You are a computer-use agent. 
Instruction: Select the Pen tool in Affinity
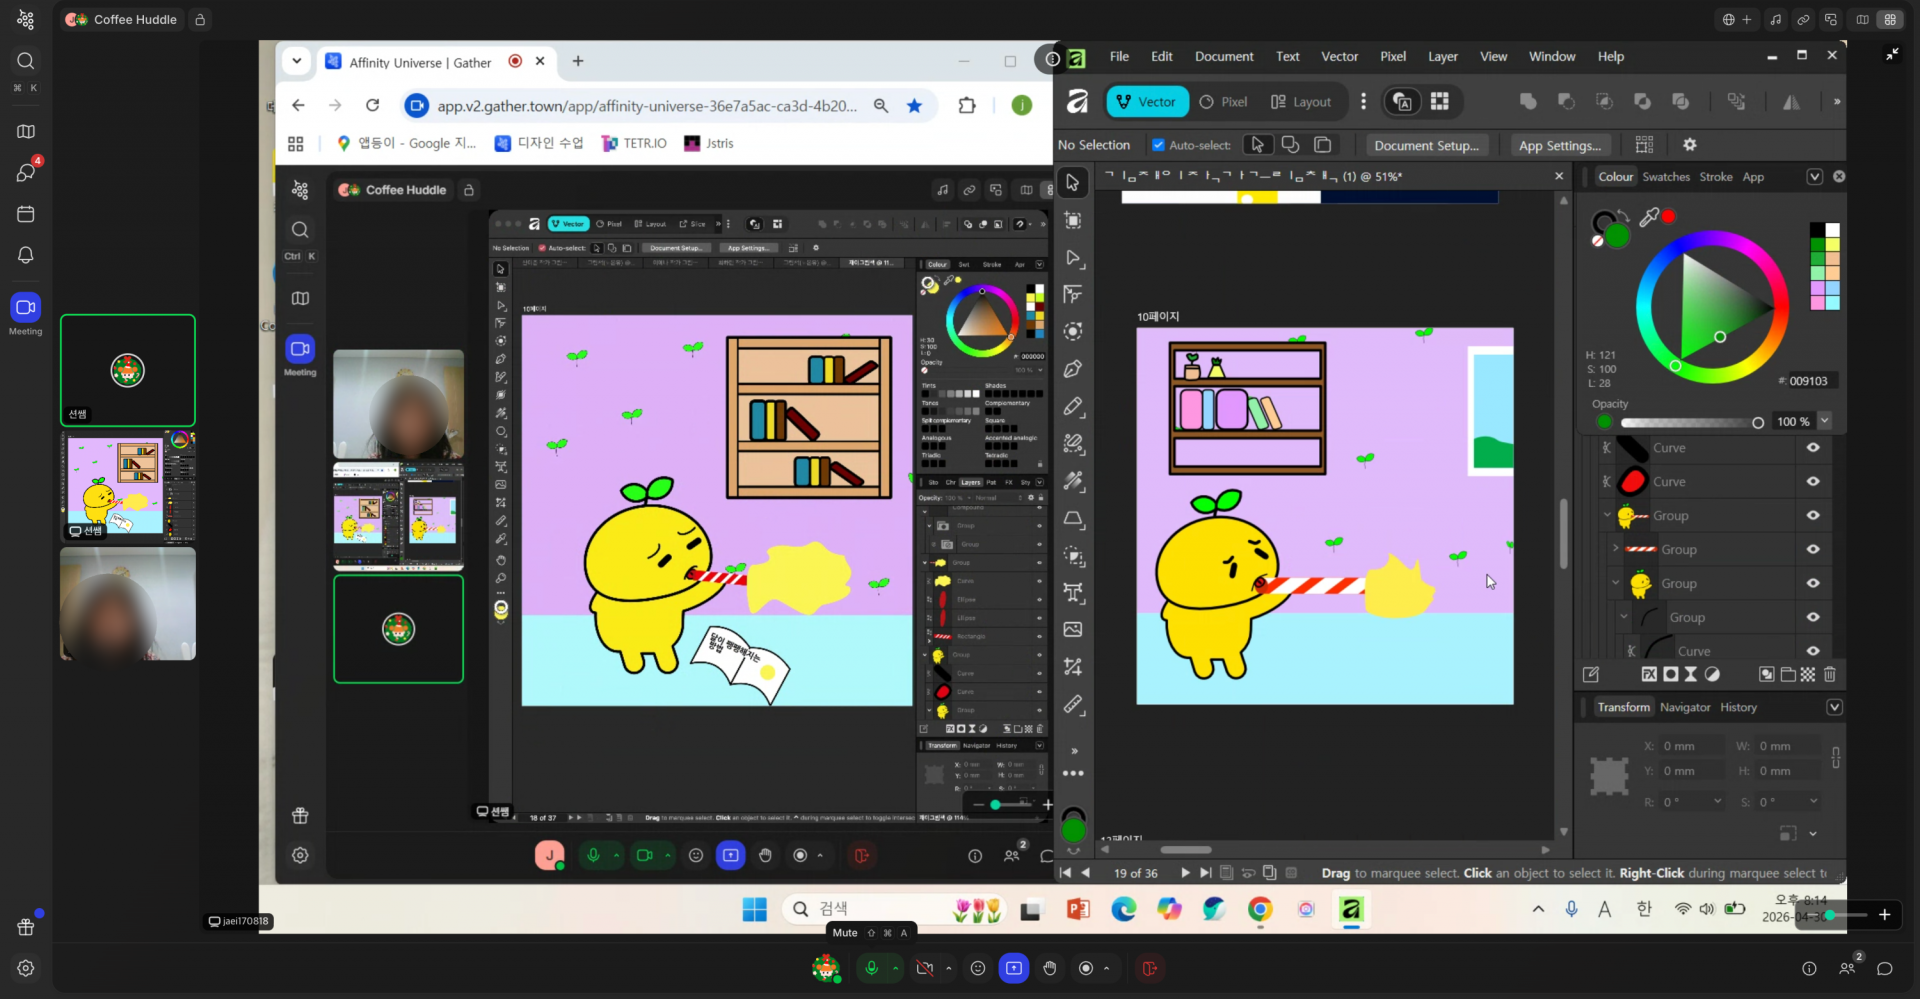[1072, 369]
